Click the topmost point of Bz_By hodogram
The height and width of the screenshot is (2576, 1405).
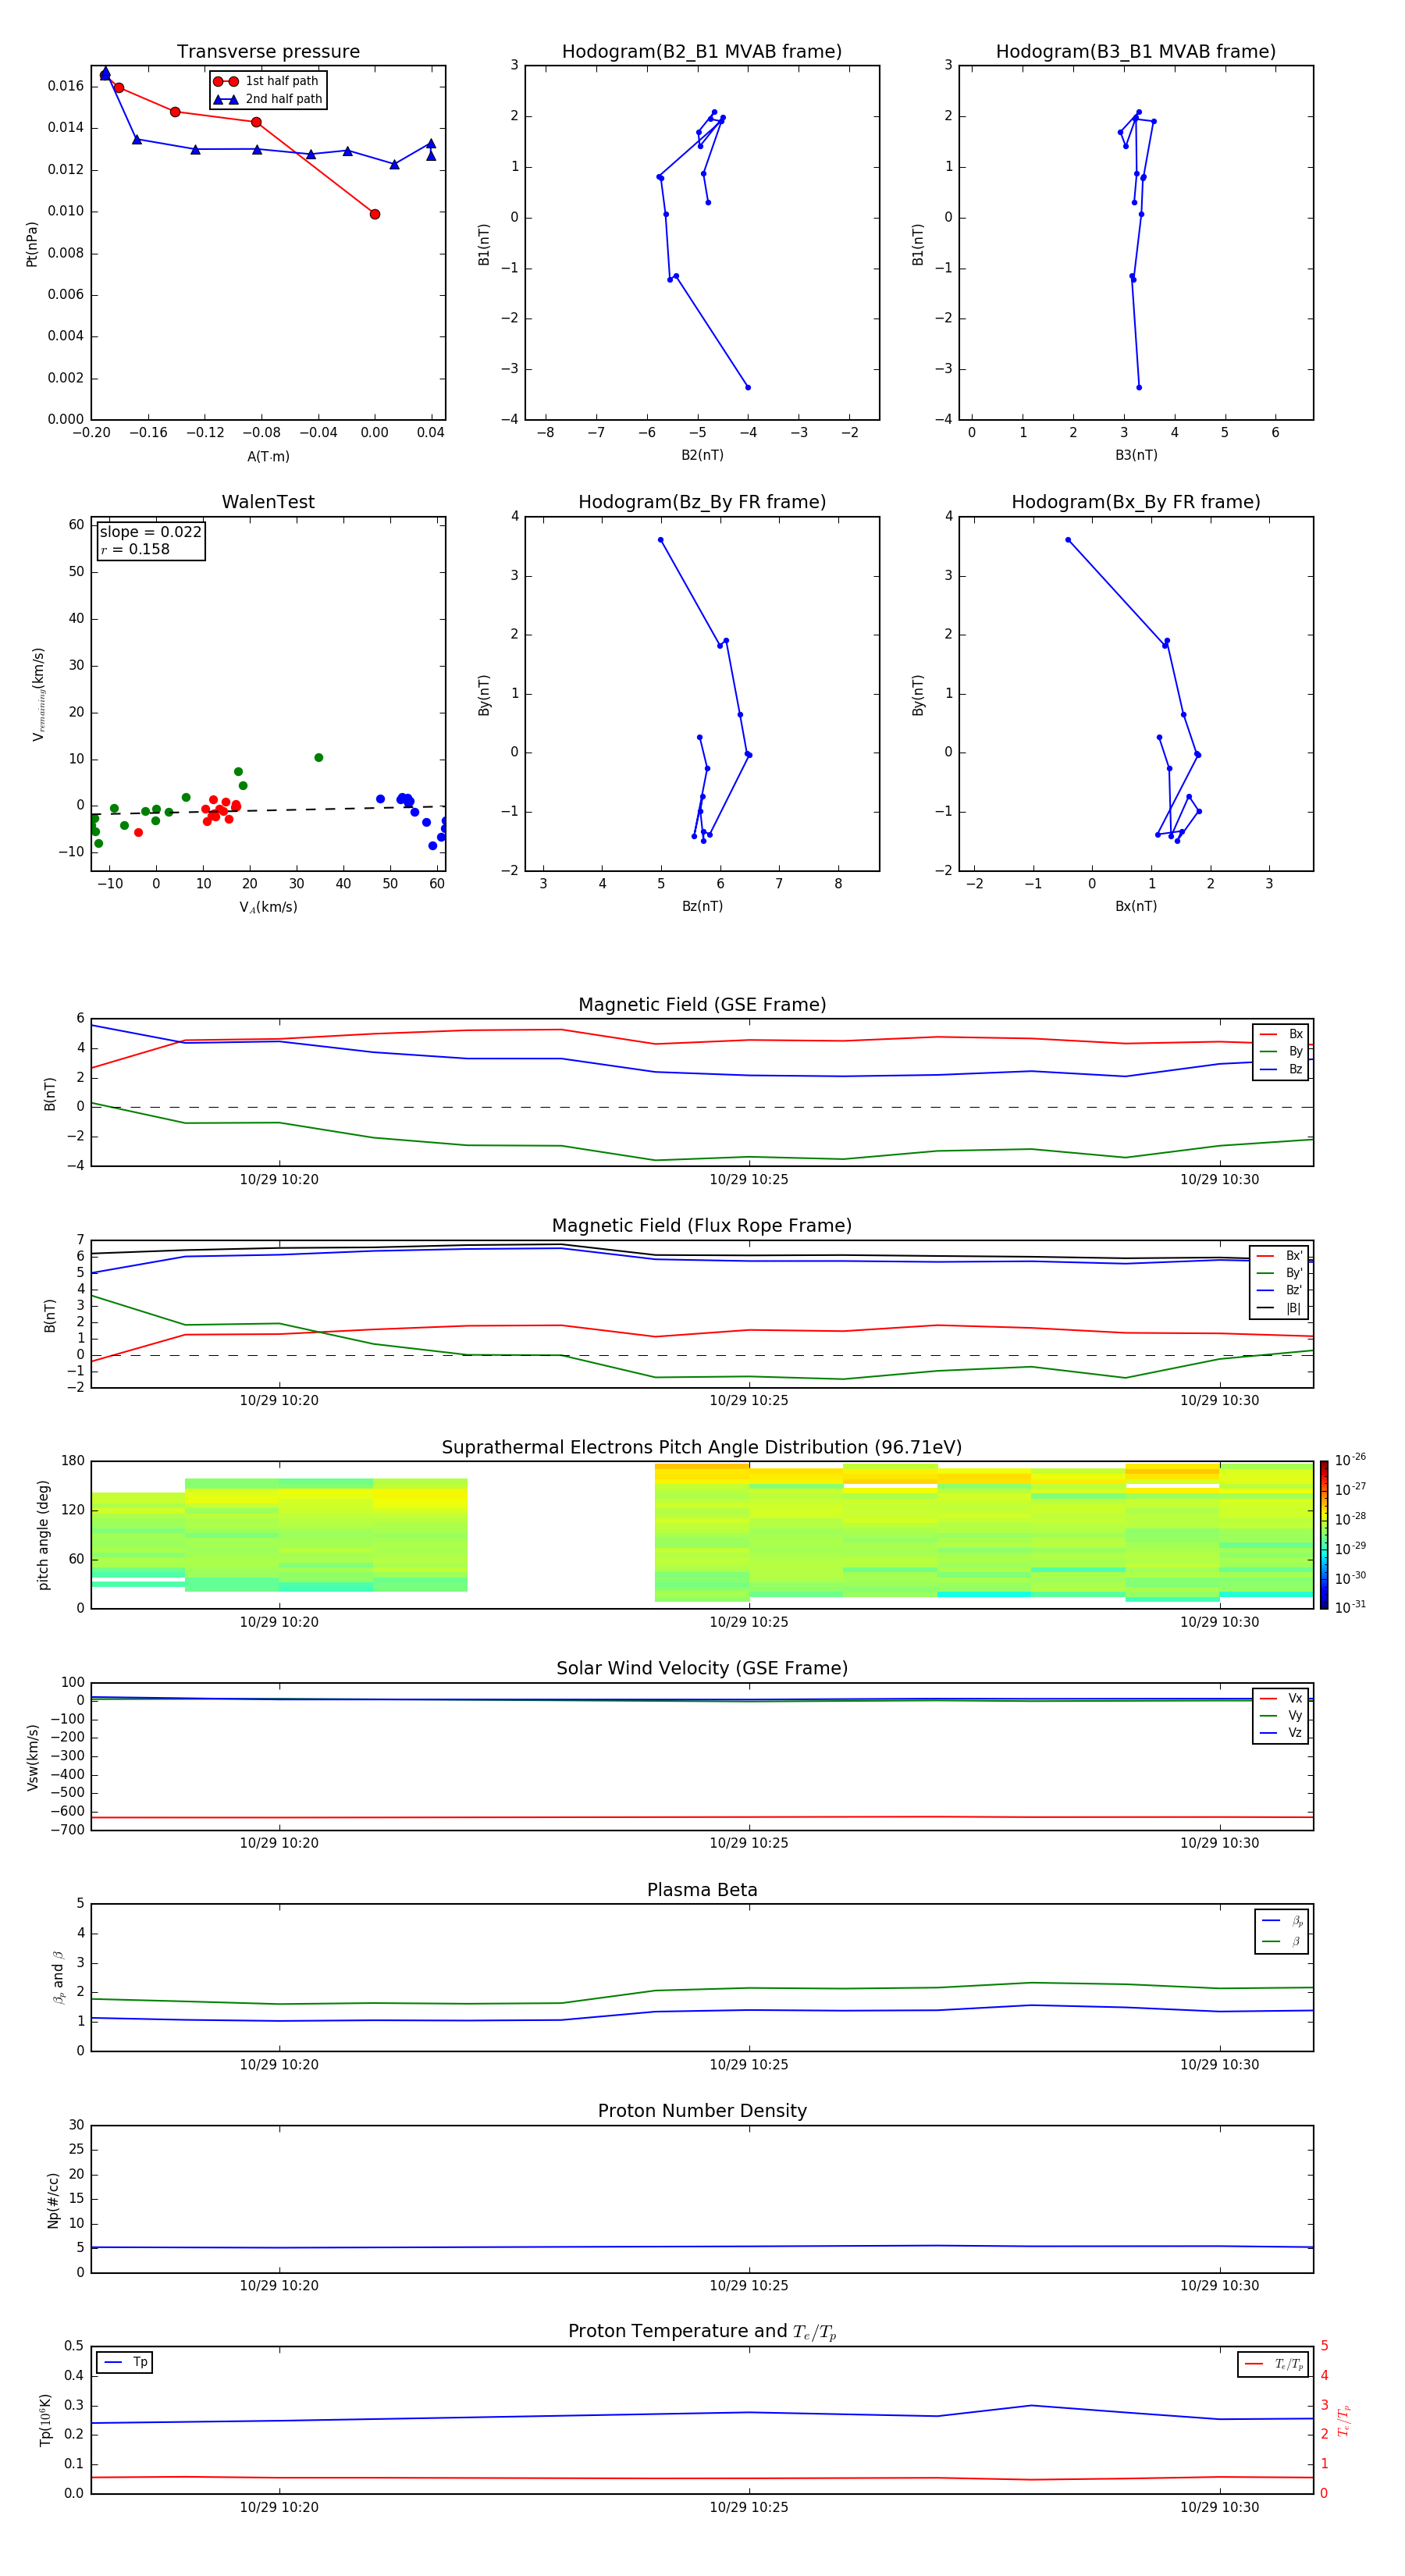click(x=660, y=540)
